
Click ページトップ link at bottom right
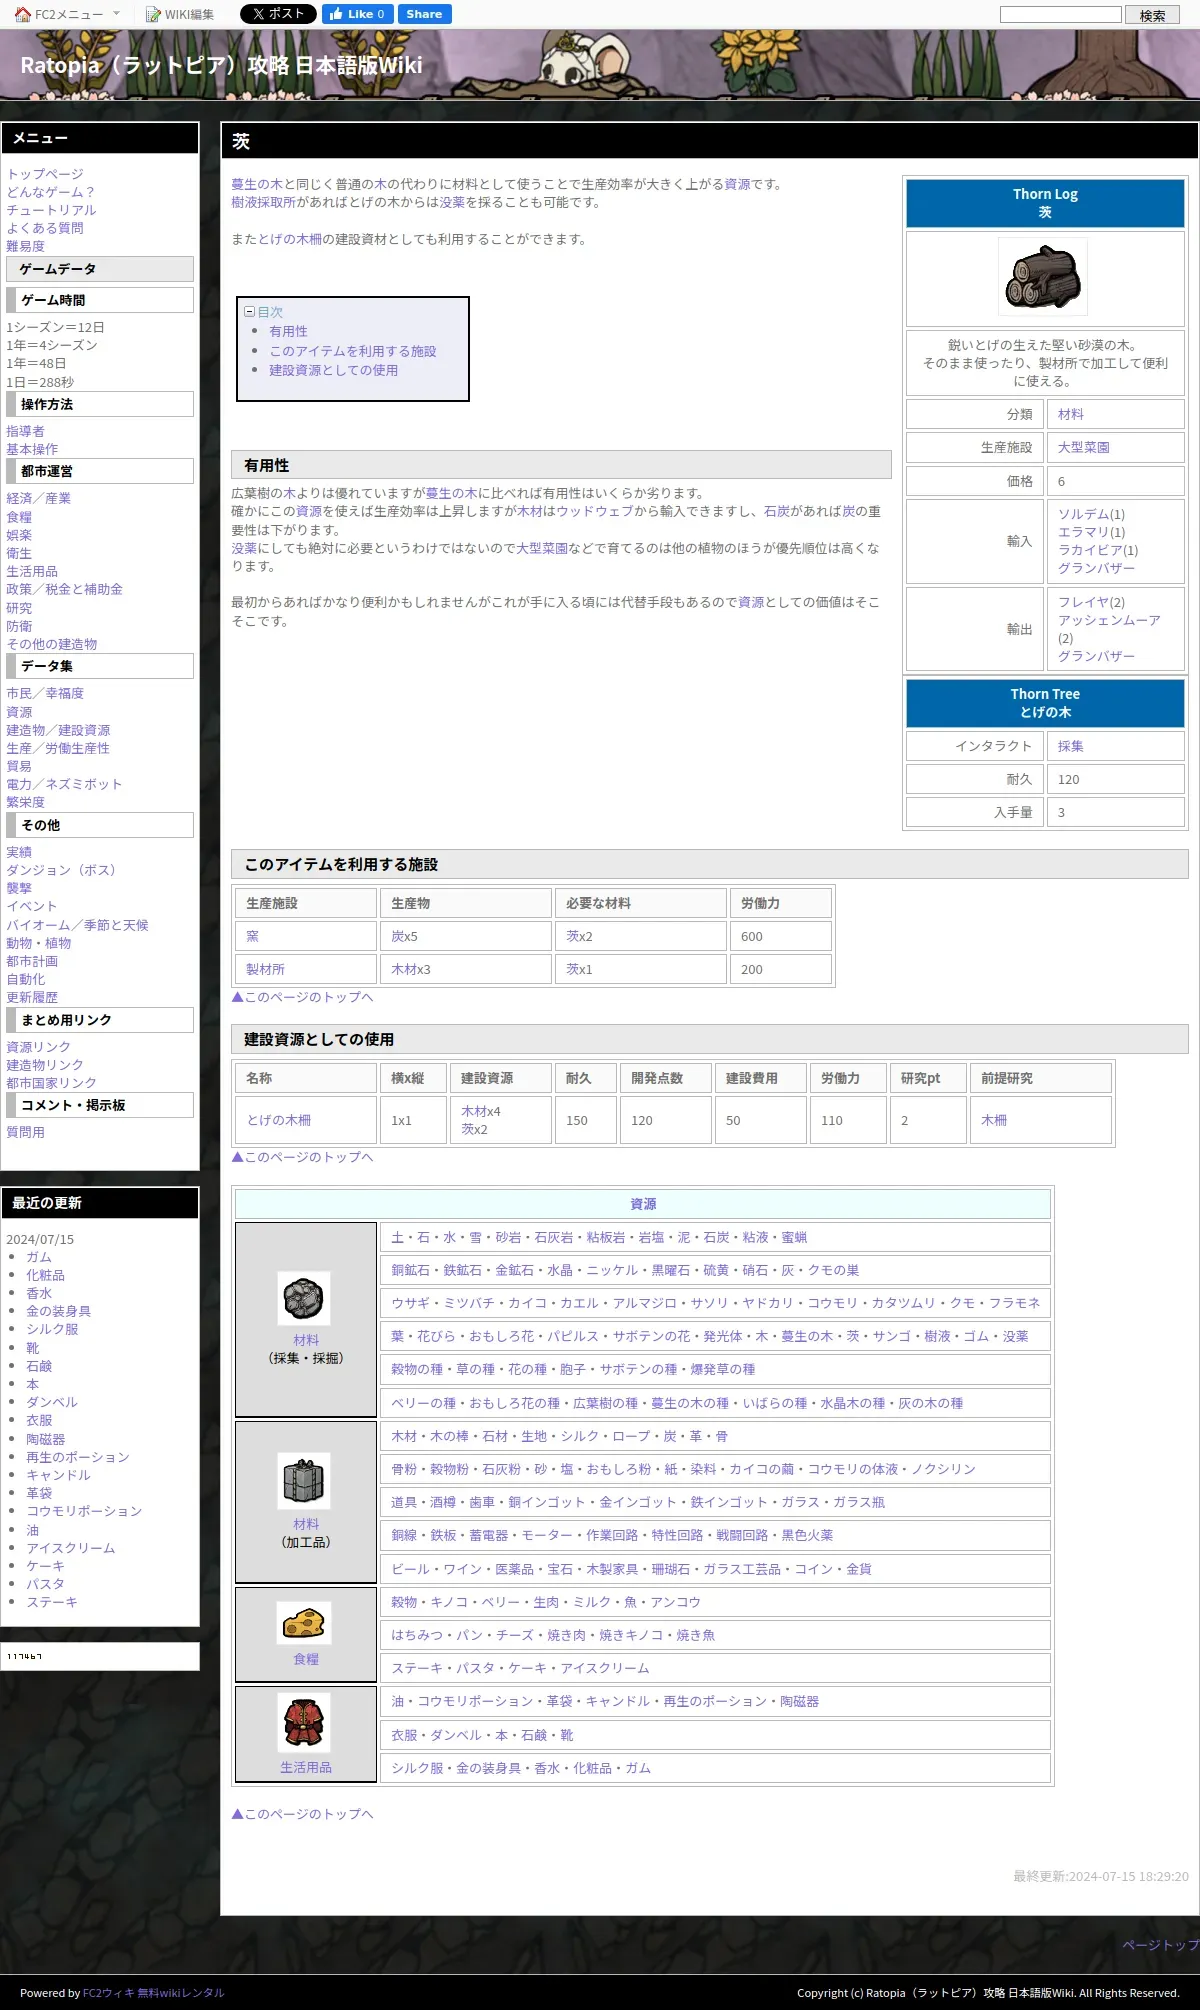[x=1160, y=1945]
